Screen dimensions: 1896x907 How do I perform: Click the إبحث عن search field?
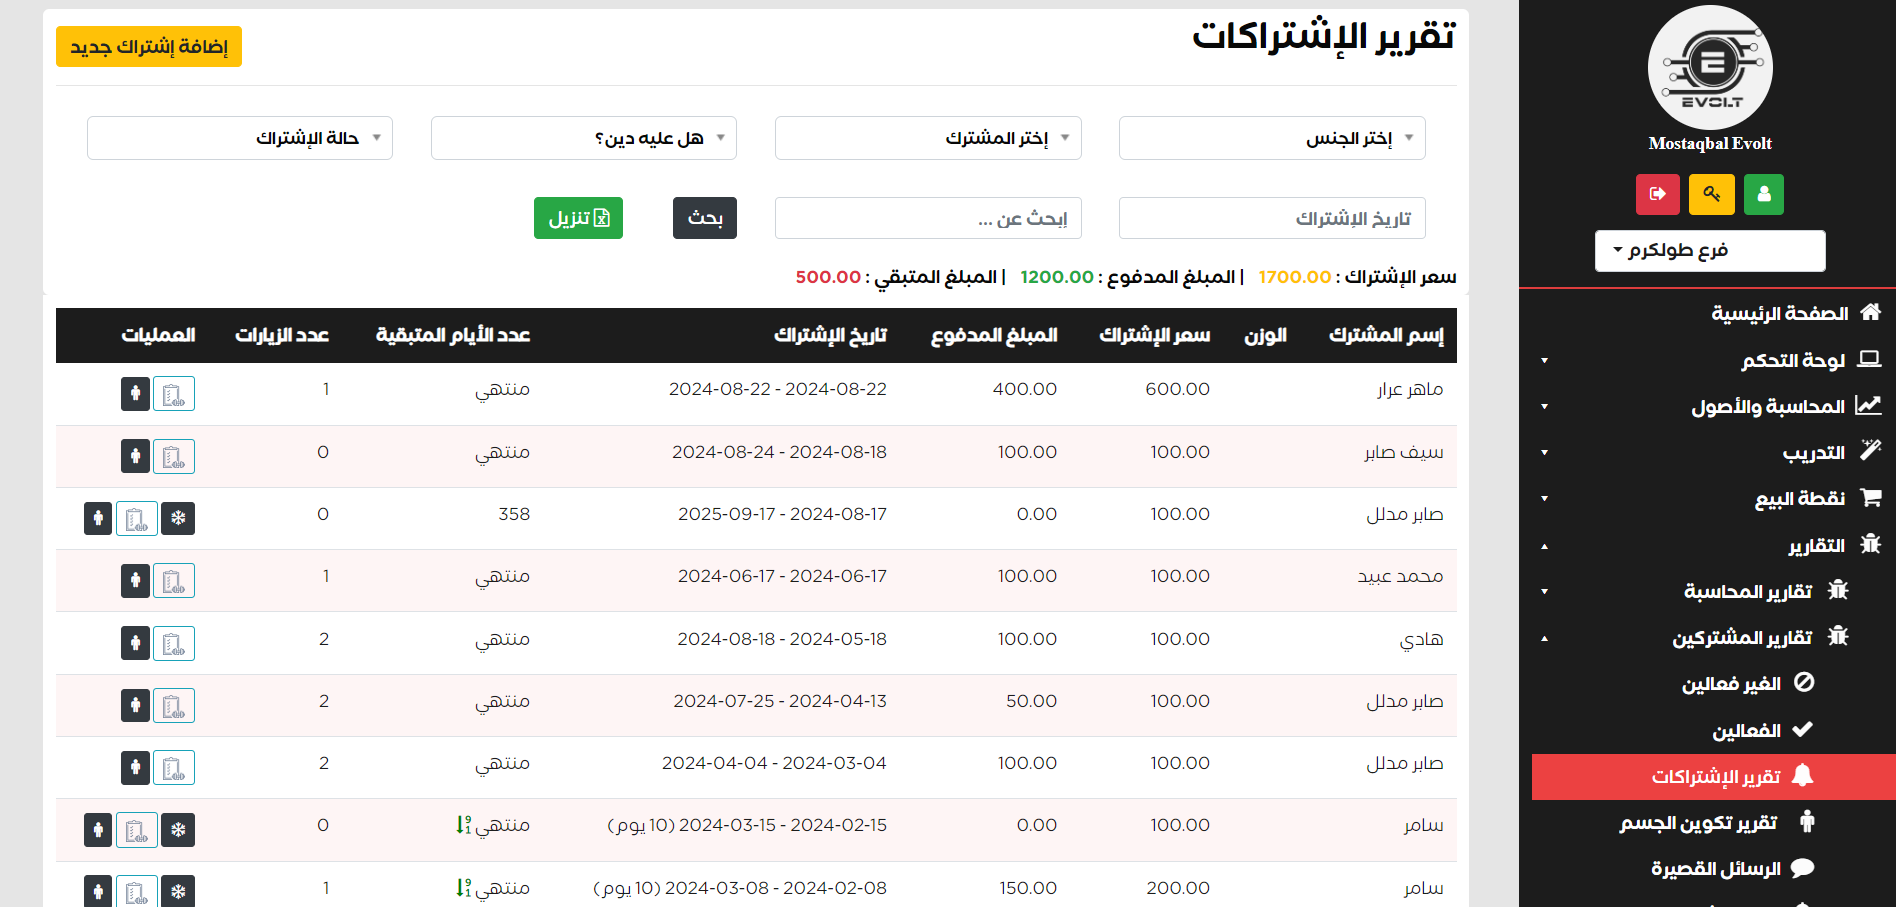[x=927, y=218]
